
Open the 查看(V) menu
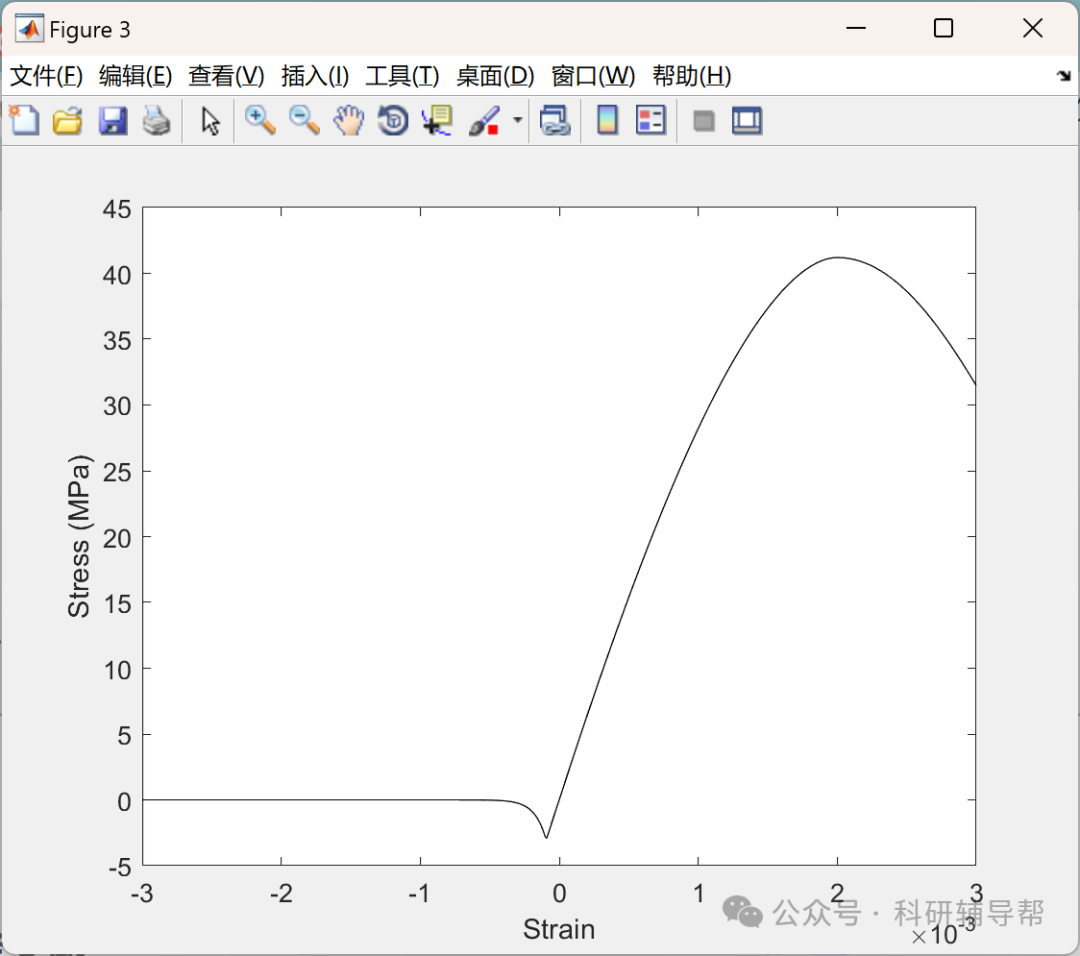[227, 76]
